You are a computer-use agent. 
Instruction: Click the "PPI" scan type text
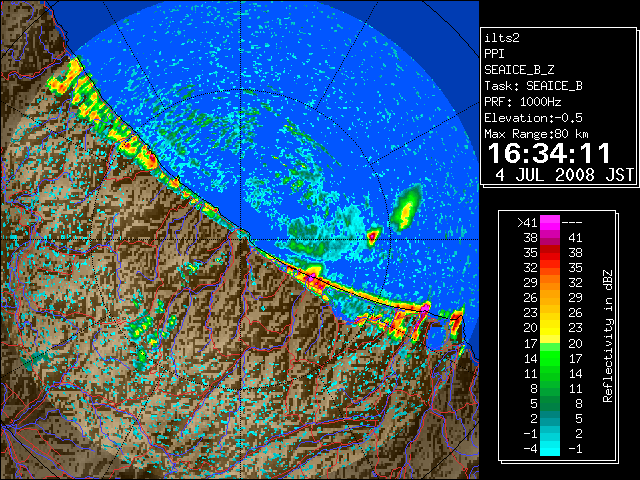[494, 54]
